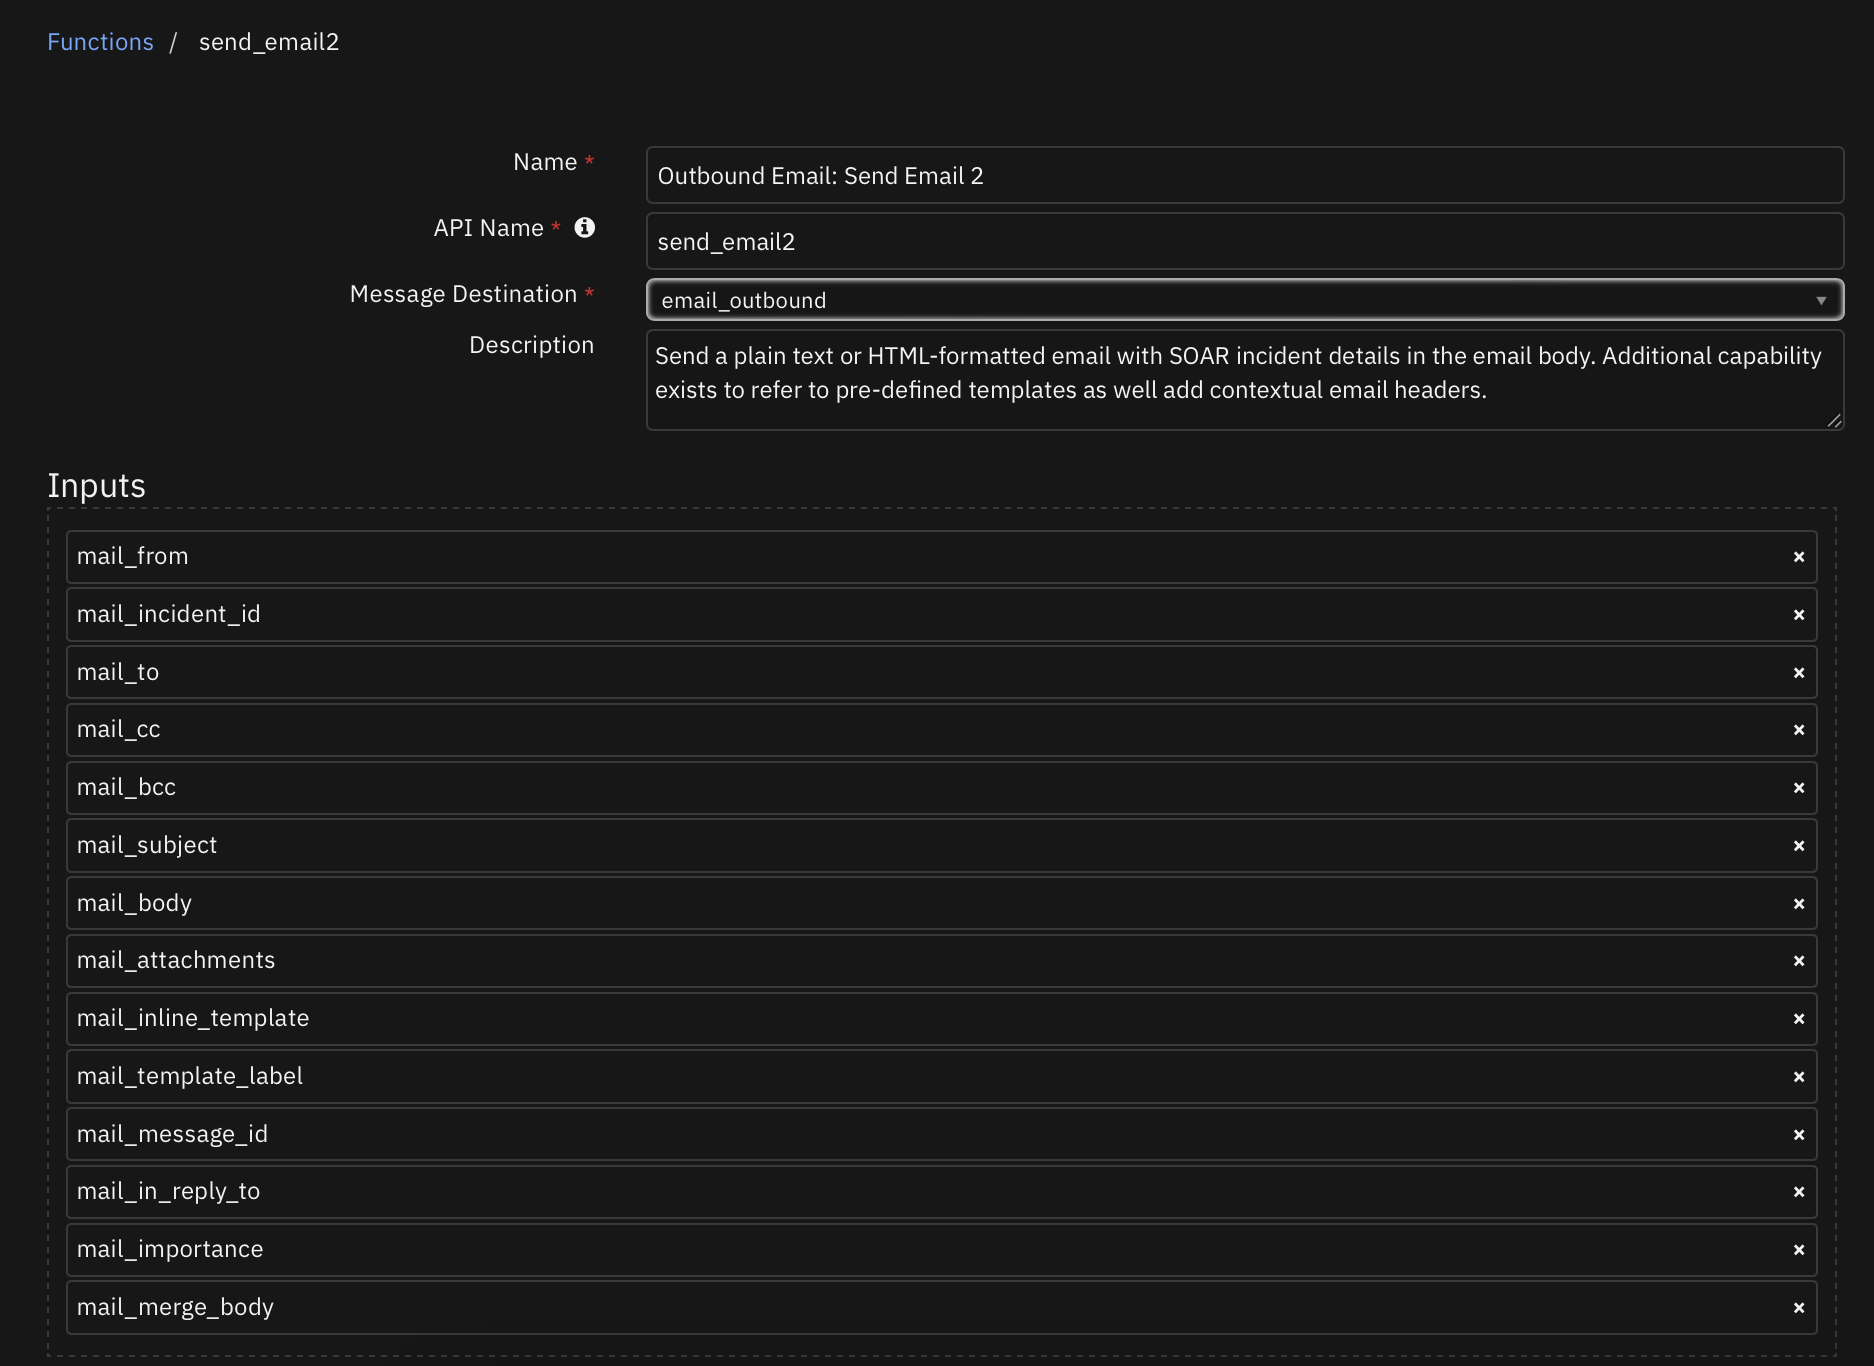This screenshot has height=1366, width=1874.
Task: Select the mail_from input label
Action: click(132, 556)
